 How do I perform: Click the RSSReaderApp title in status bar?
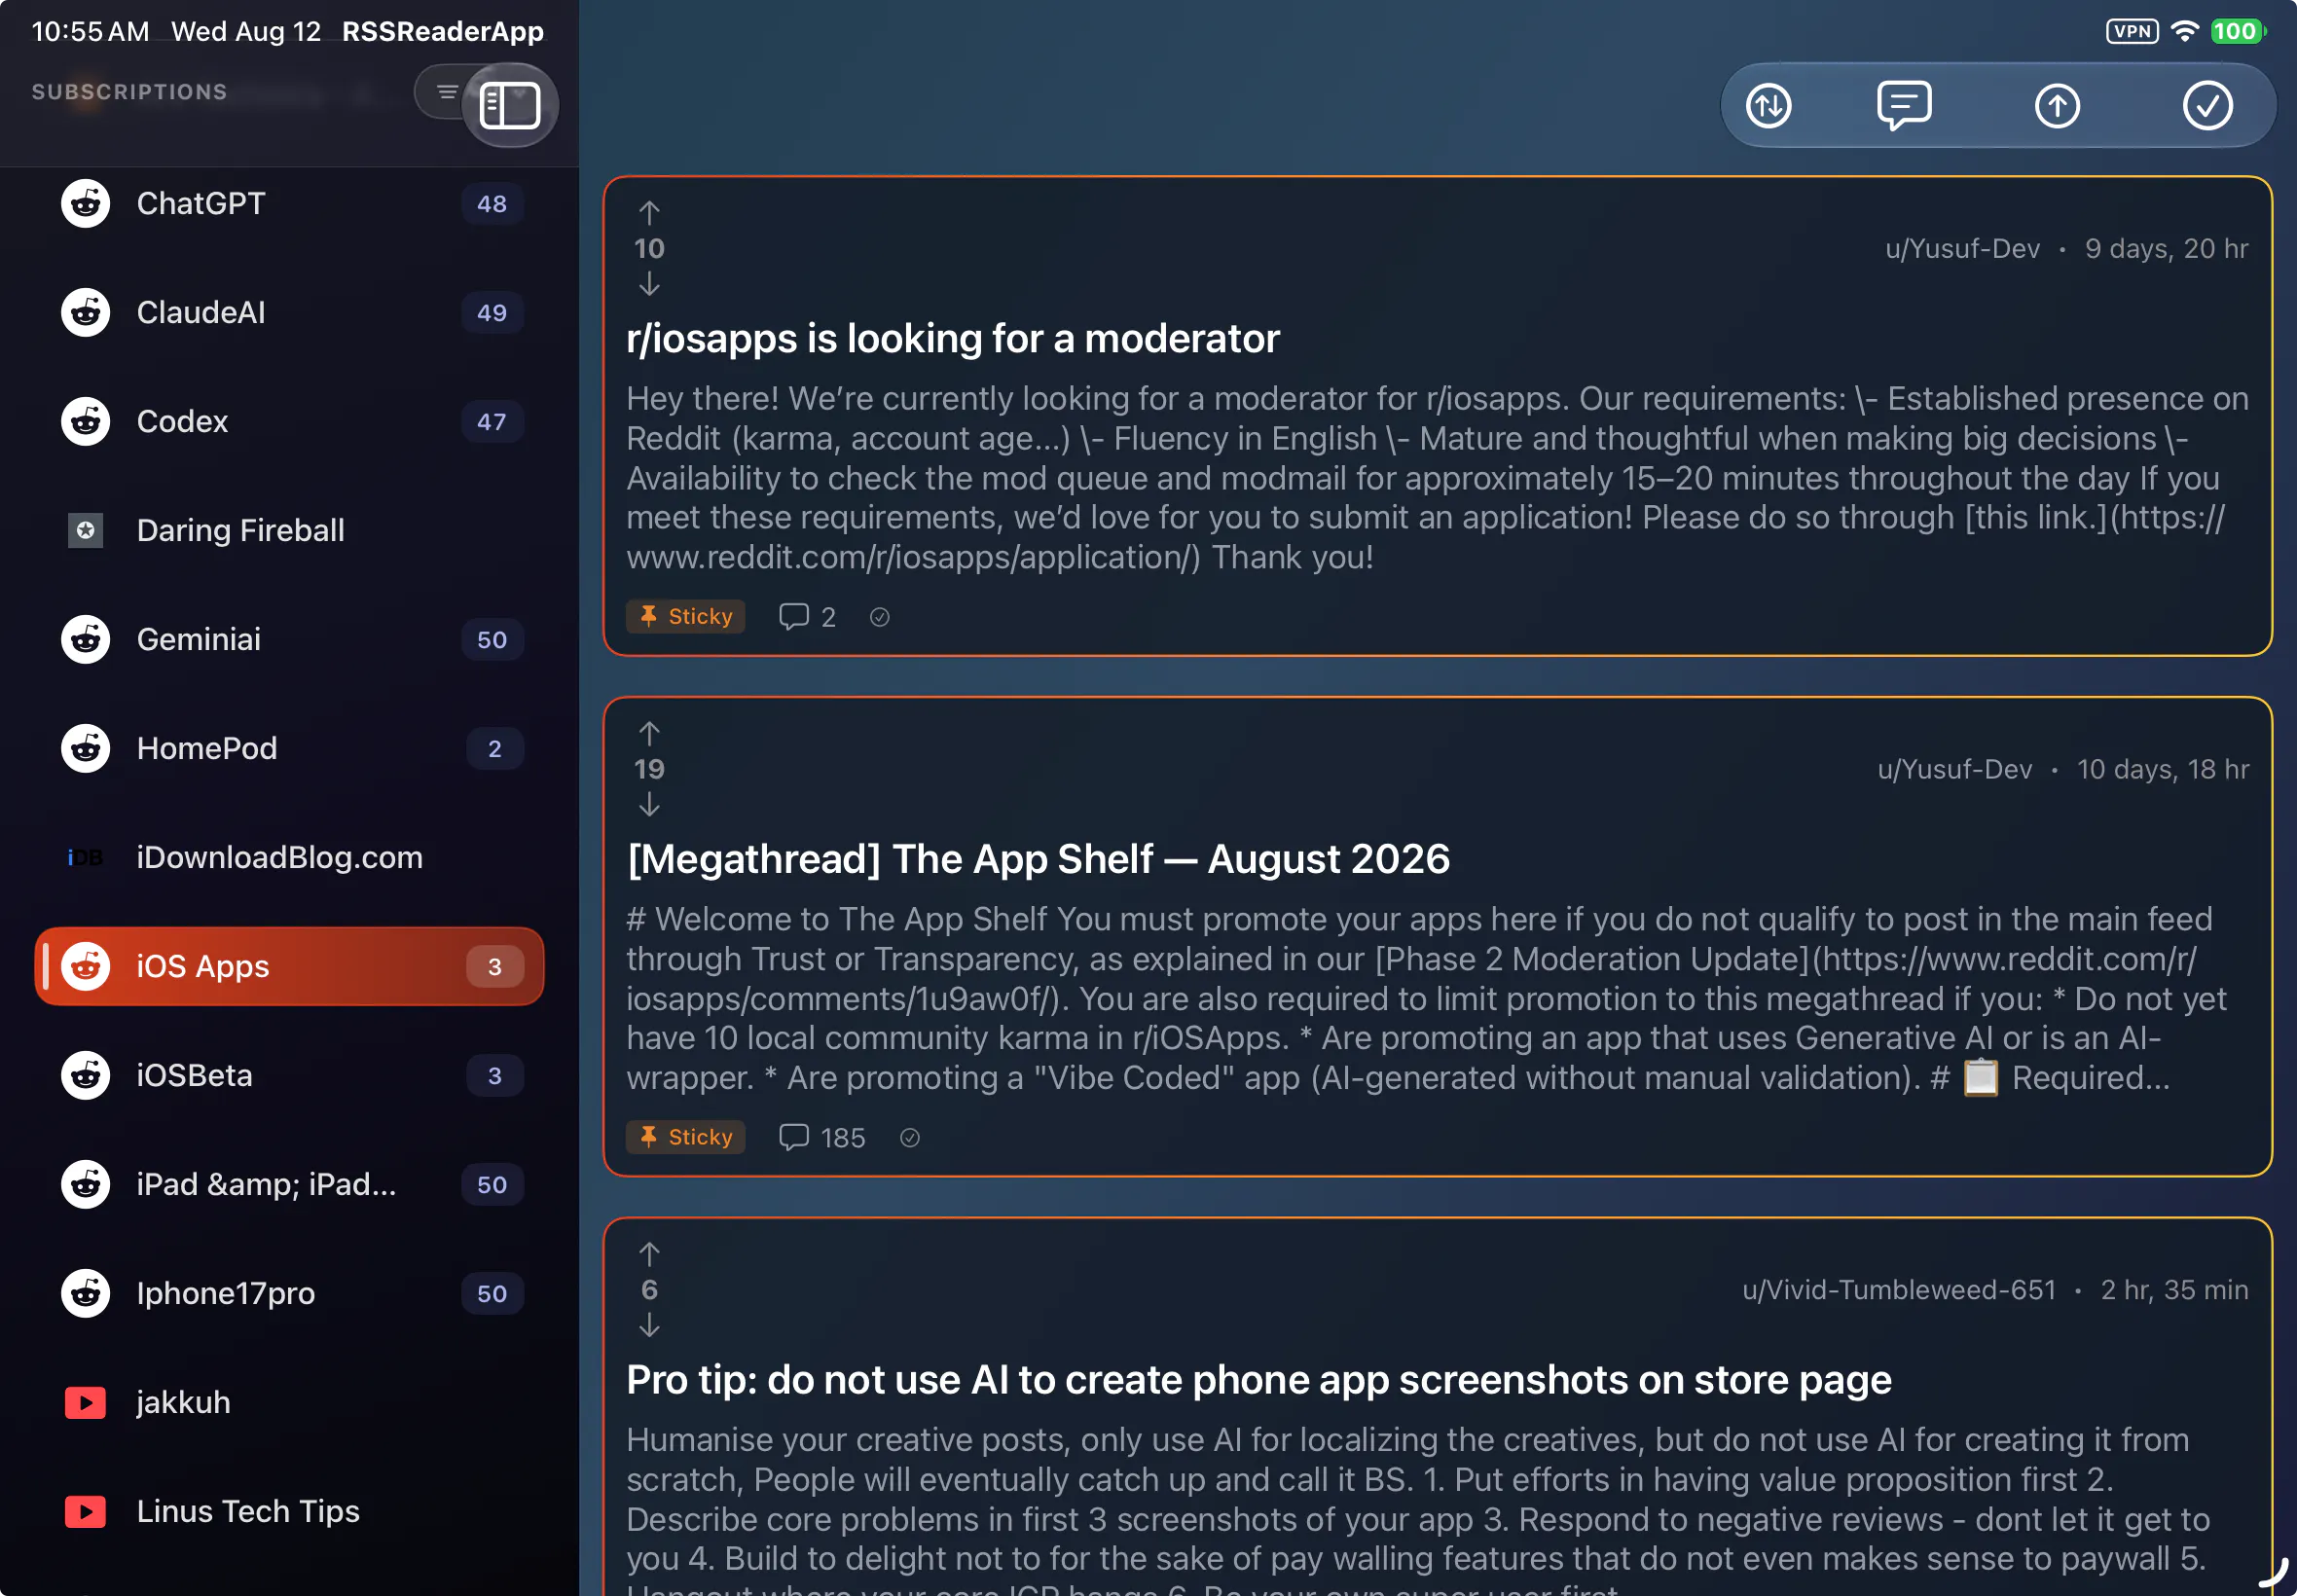tap(443, 31)
